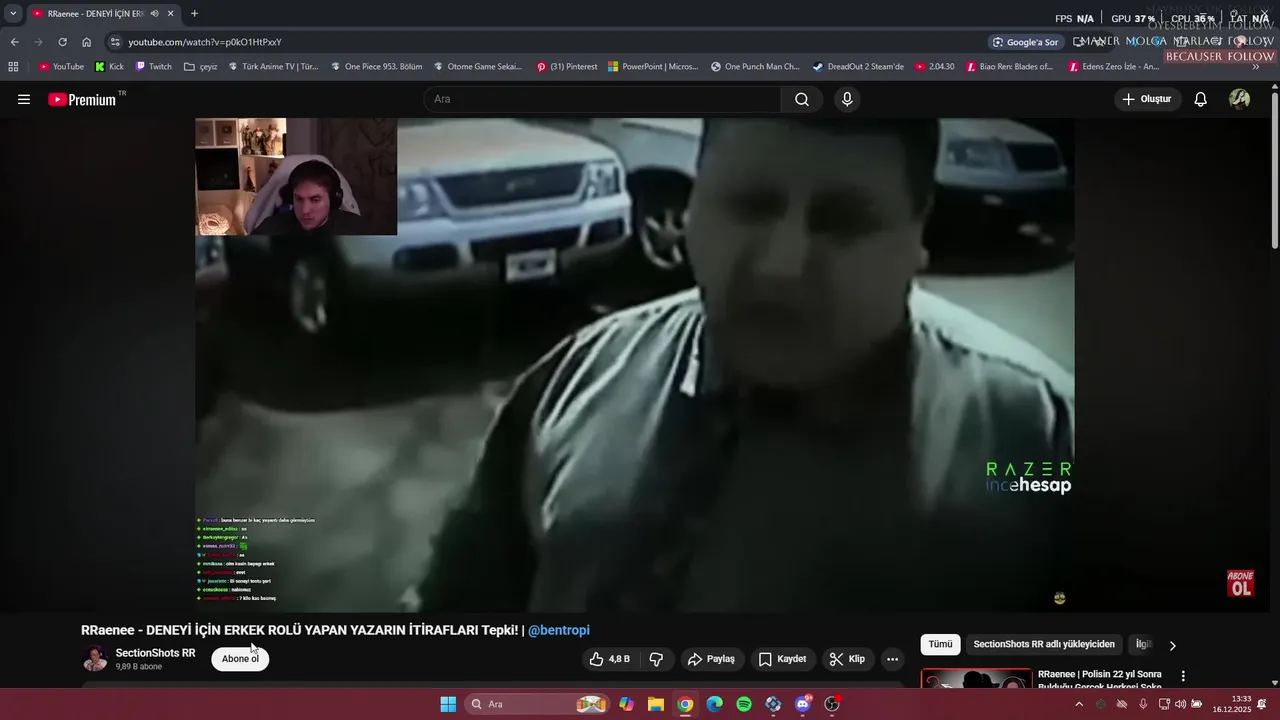Mute the audio on the YouTube tab
This screenshot has width=1280, height=720.
point(155,13)
